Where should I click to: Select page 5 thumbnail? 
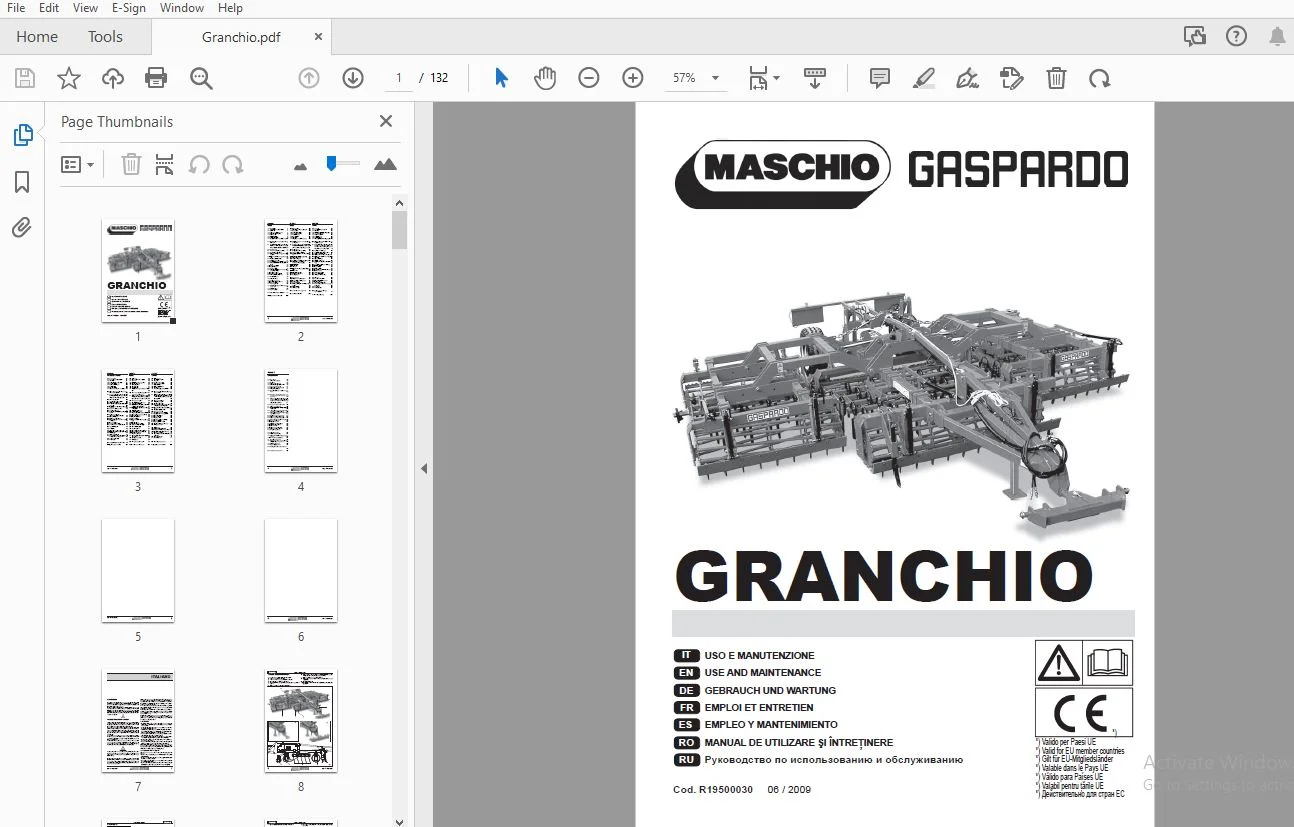[x=138, y=571]
